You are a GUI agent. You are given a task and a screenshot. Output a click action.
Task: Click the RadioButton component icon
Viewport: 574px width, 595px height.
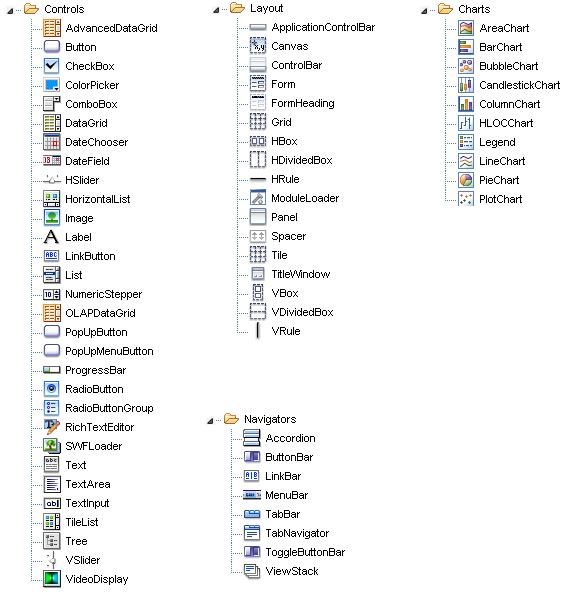[x=52, y=389]
